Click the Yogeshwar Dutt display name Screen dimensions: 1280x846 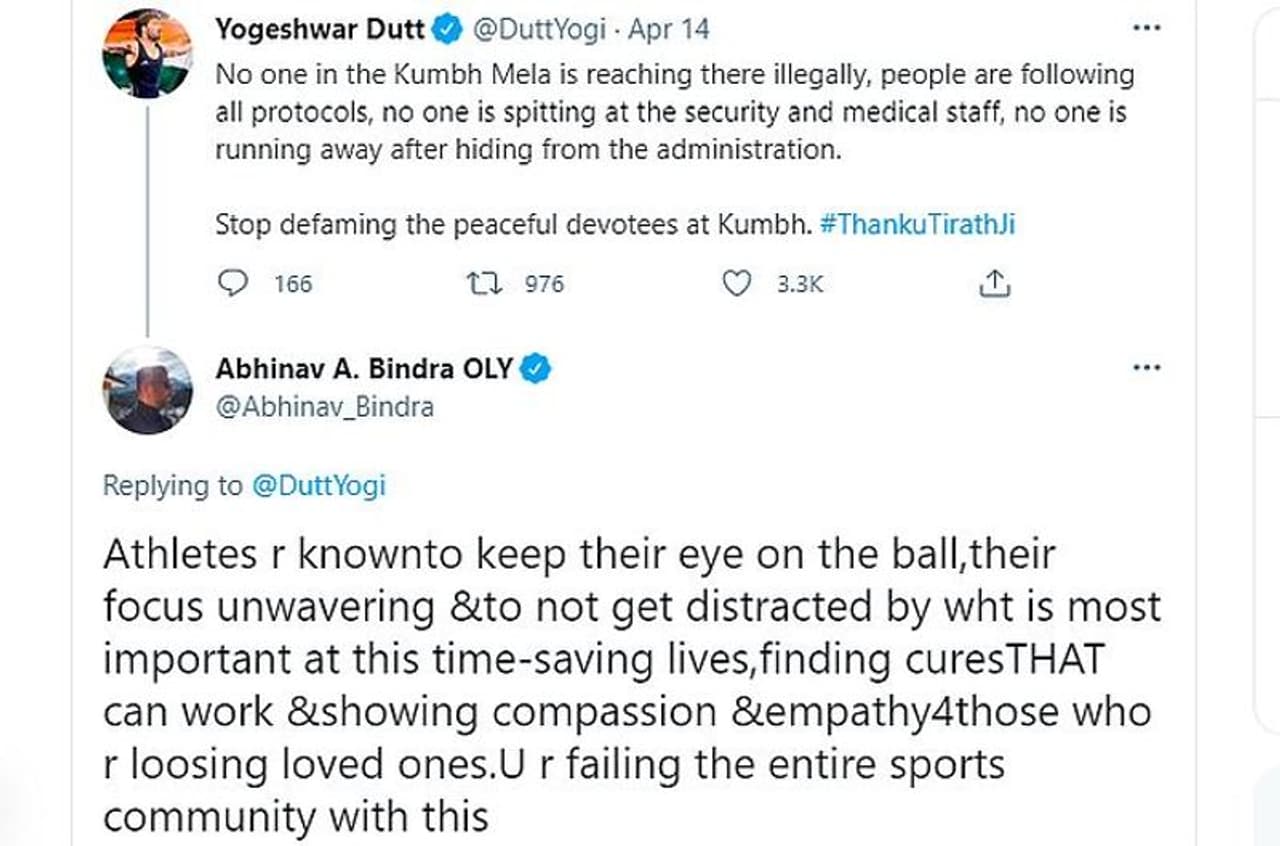point(320,31)
